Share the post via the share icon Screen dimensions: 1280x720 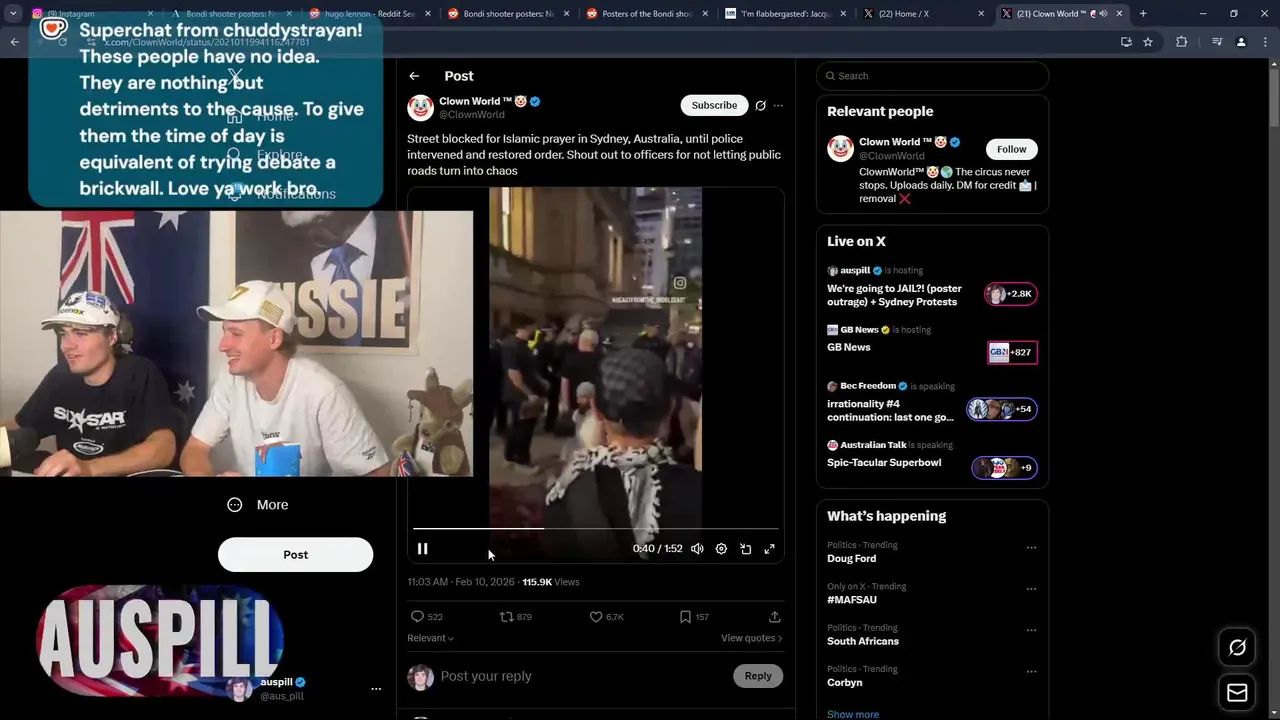[x=774, y=617]
